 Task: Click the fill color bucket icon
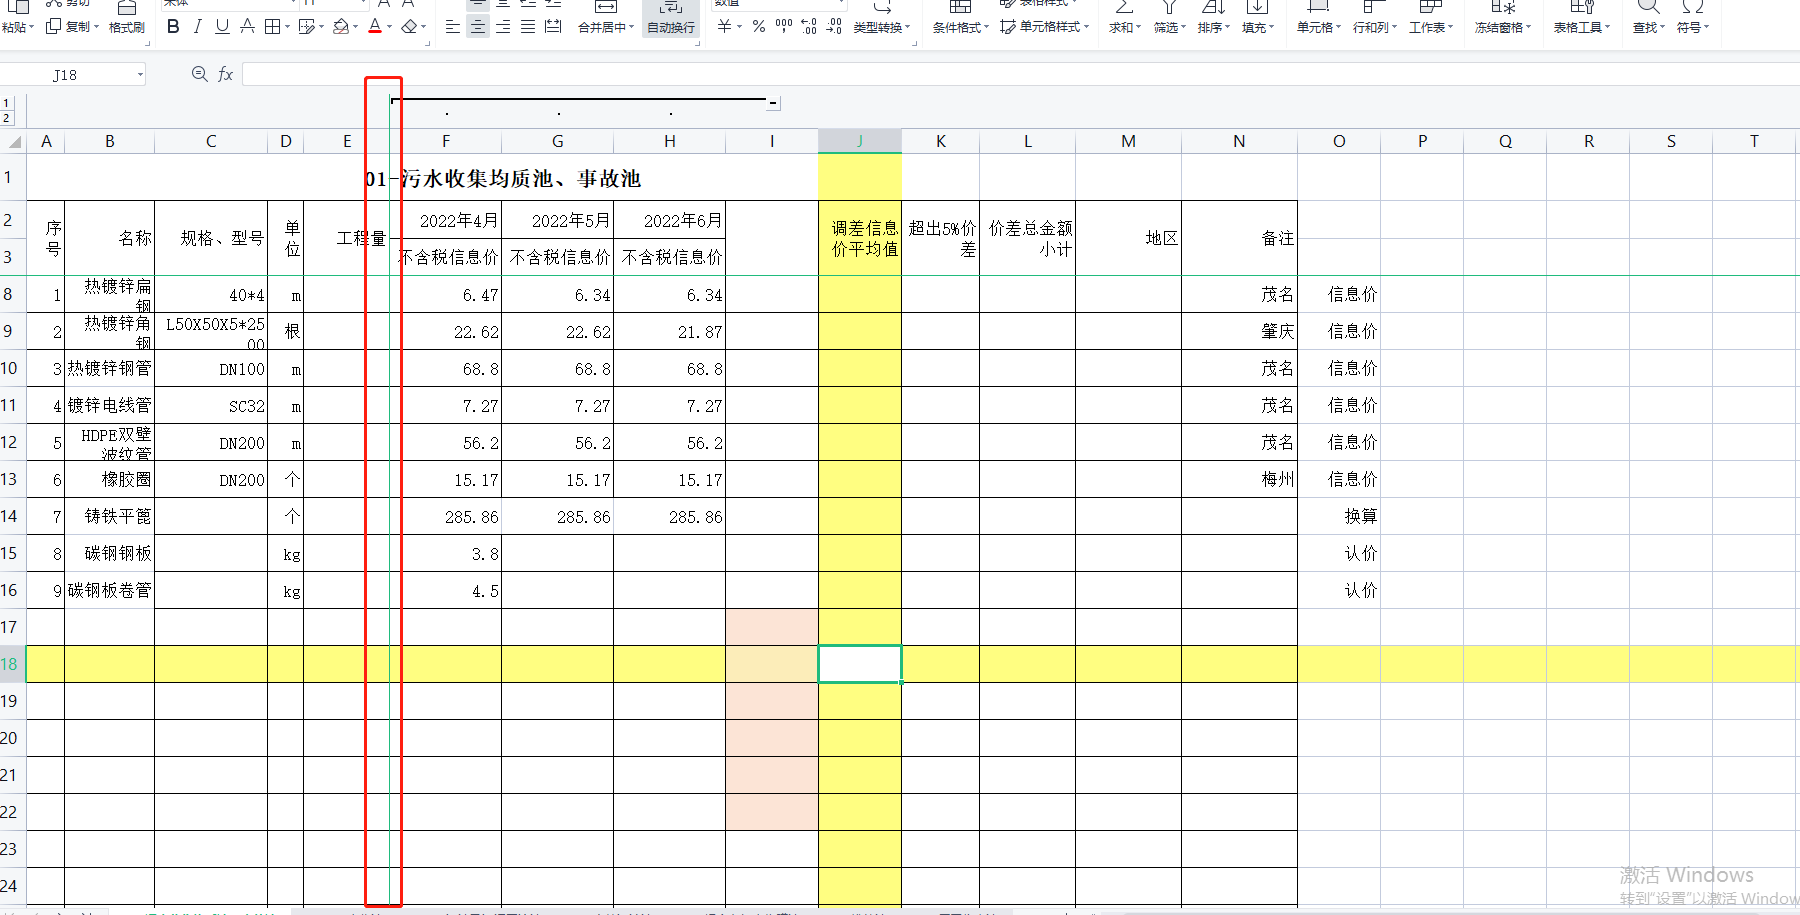[341, 27]
